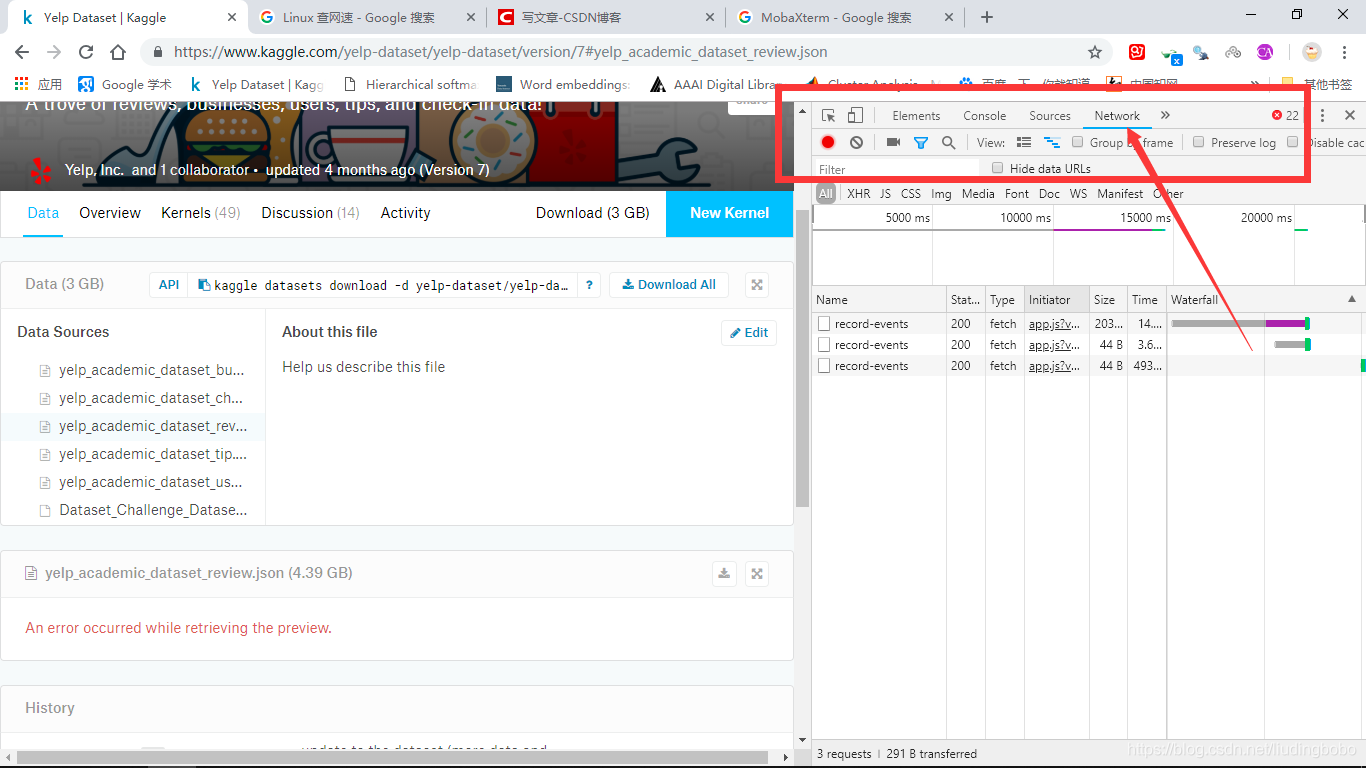Switch to the Discussion tab
Image resolution: width=1366 pixels, height=768 pixels.
pos(310,213)
